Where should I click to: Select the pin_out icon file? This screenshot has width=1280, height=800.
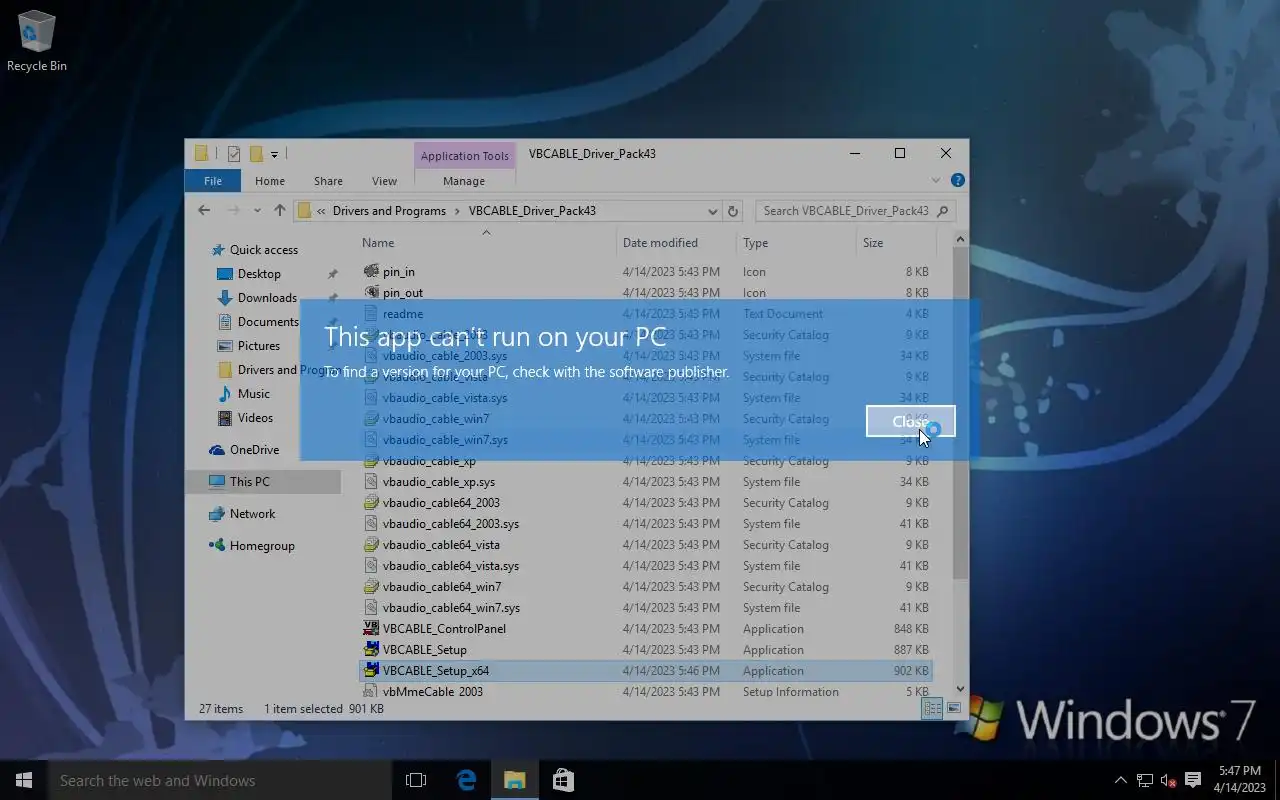[645, 293]
